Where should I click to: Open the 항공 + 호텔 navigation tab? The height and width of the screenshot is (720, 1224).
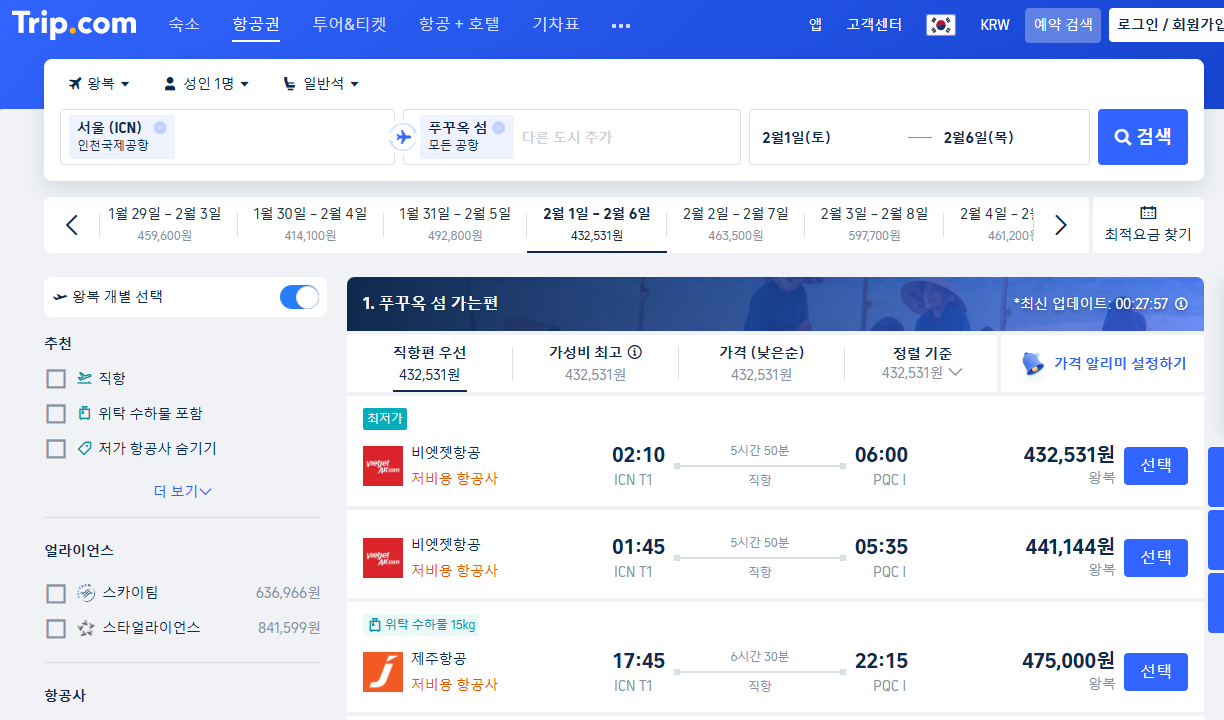coord(459,24)
